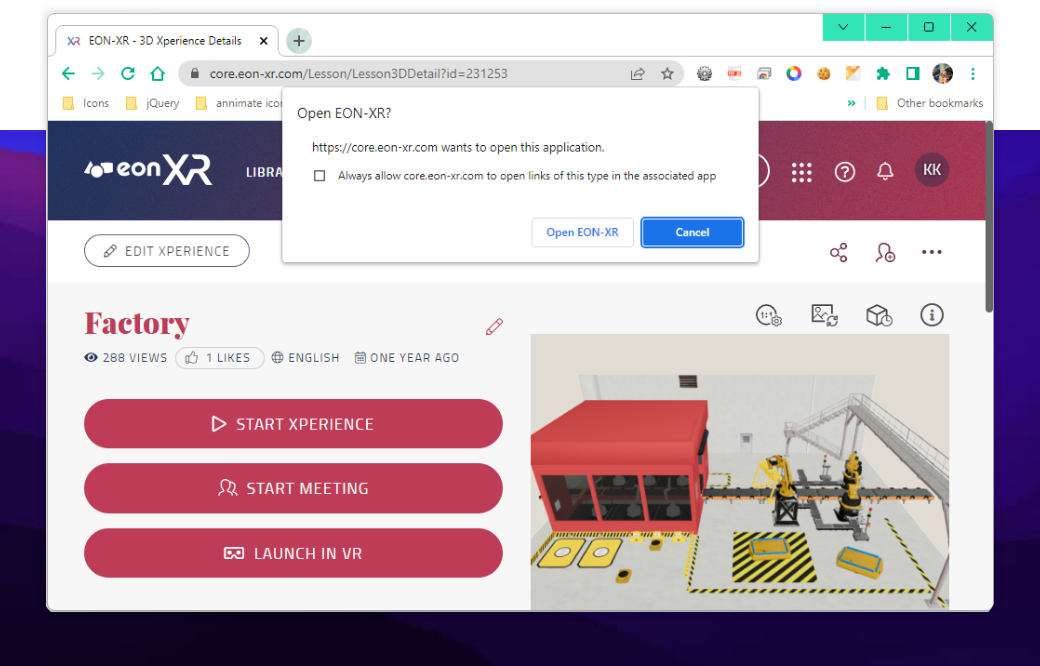Select the EON-XR 3D Xperience Details tab
Screen dimensions: 1040x666
(x=166, y=41)
